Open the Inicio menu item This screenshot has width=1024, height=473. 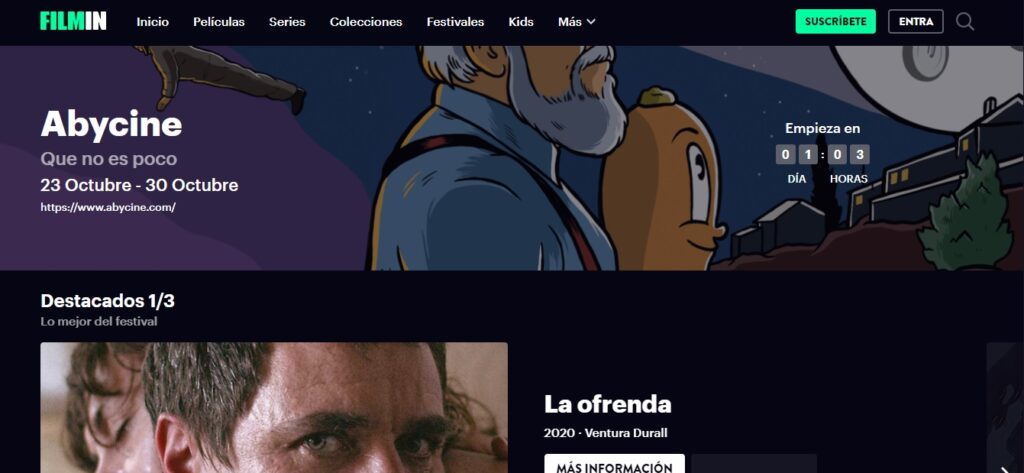[153, 22]
